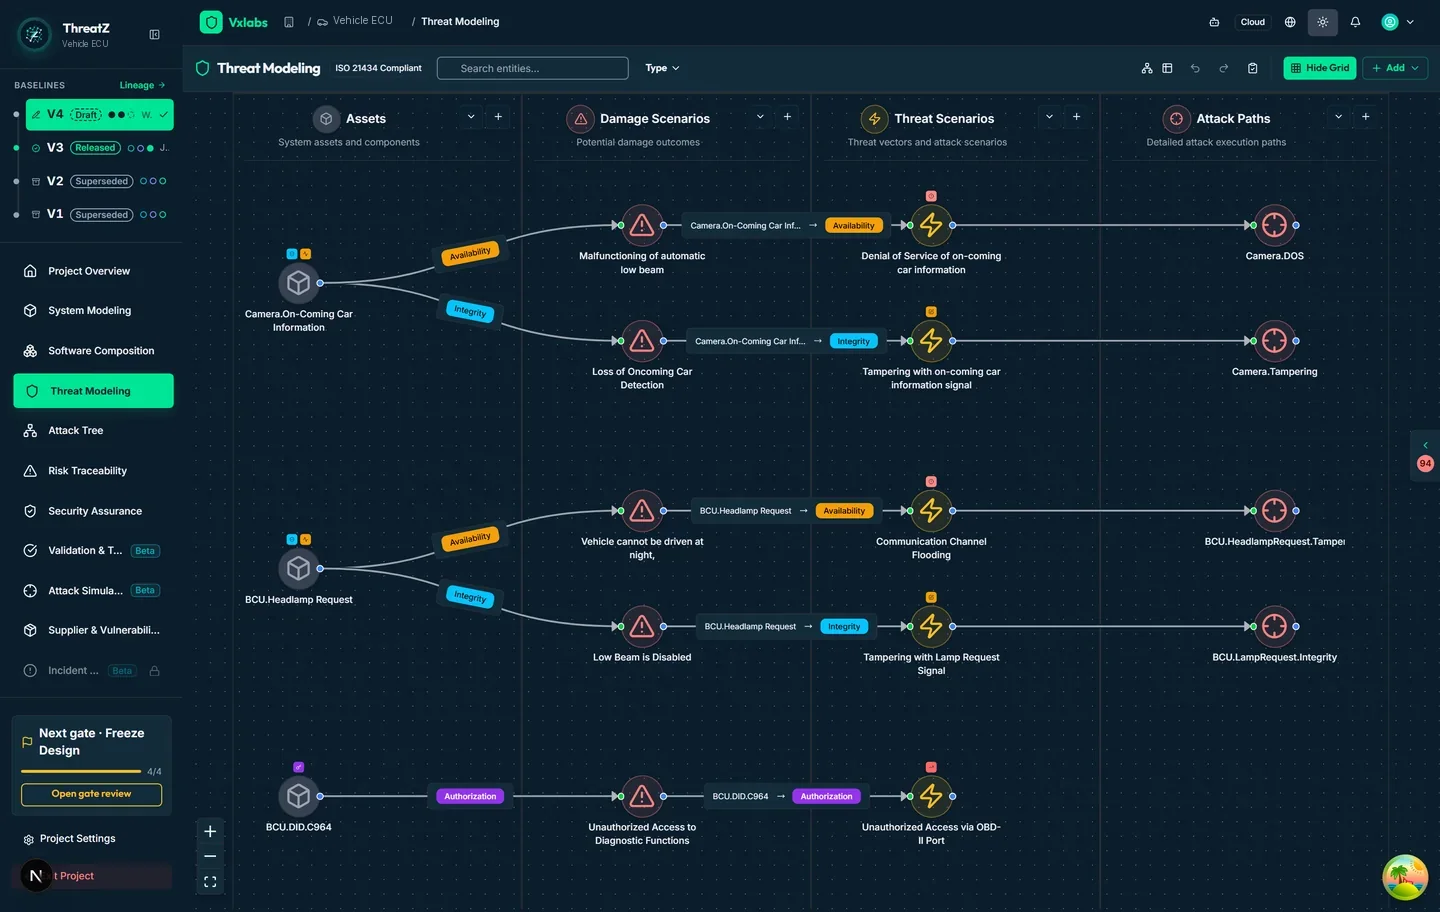This screenshot has width=1440, height=912.
Task: Add new damage scenario plus button
Action: click(787, 117)
